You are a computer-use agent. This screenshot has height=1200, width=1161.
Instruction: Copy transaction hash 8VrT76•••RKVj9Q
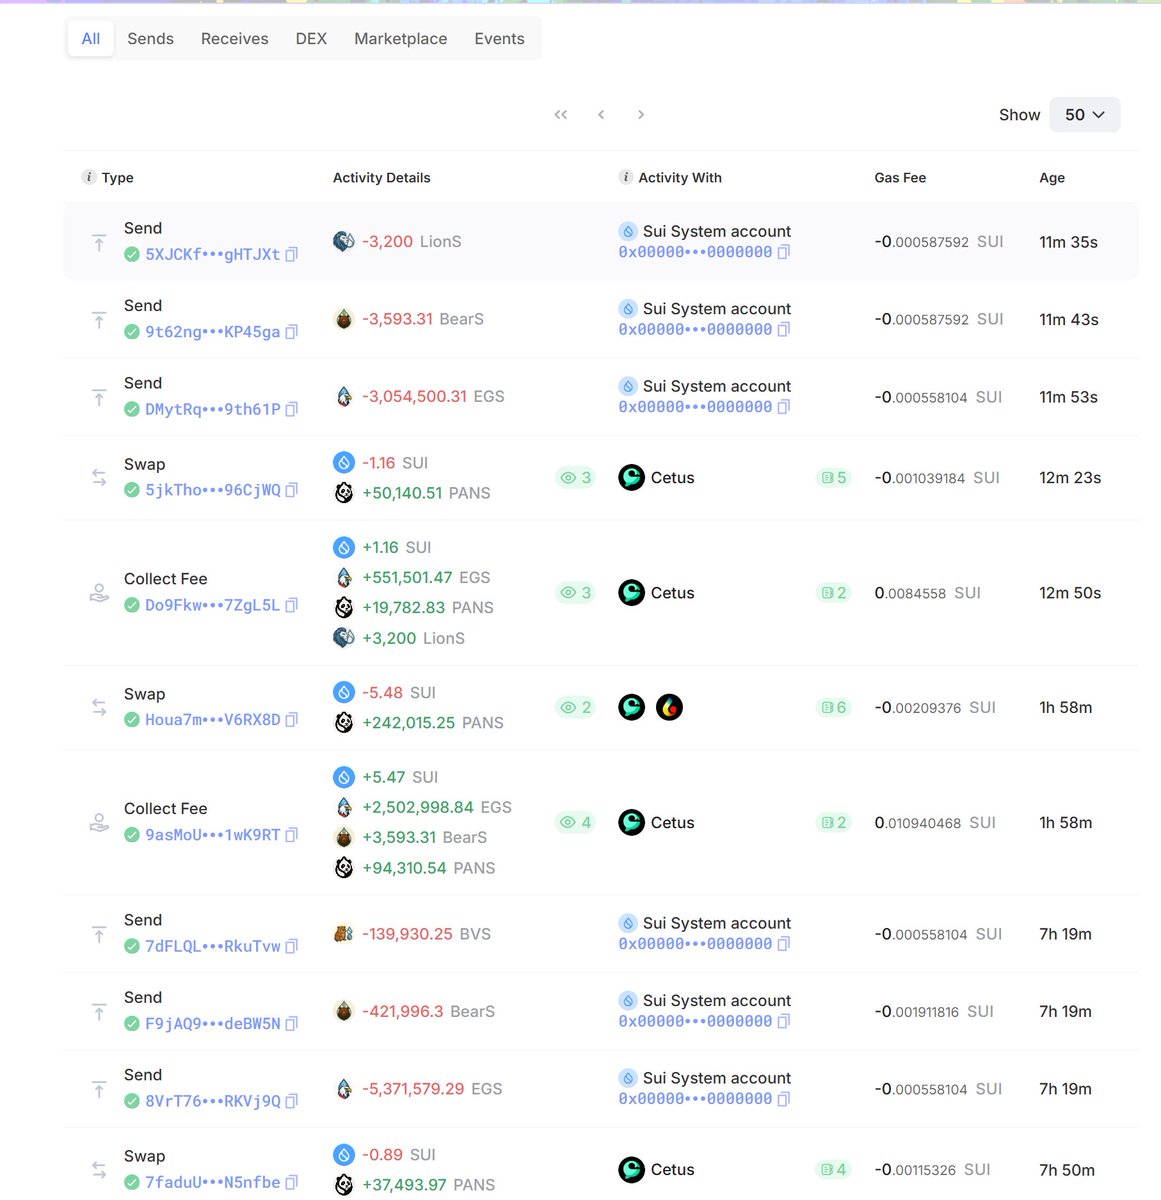(x=292, y=1101)
